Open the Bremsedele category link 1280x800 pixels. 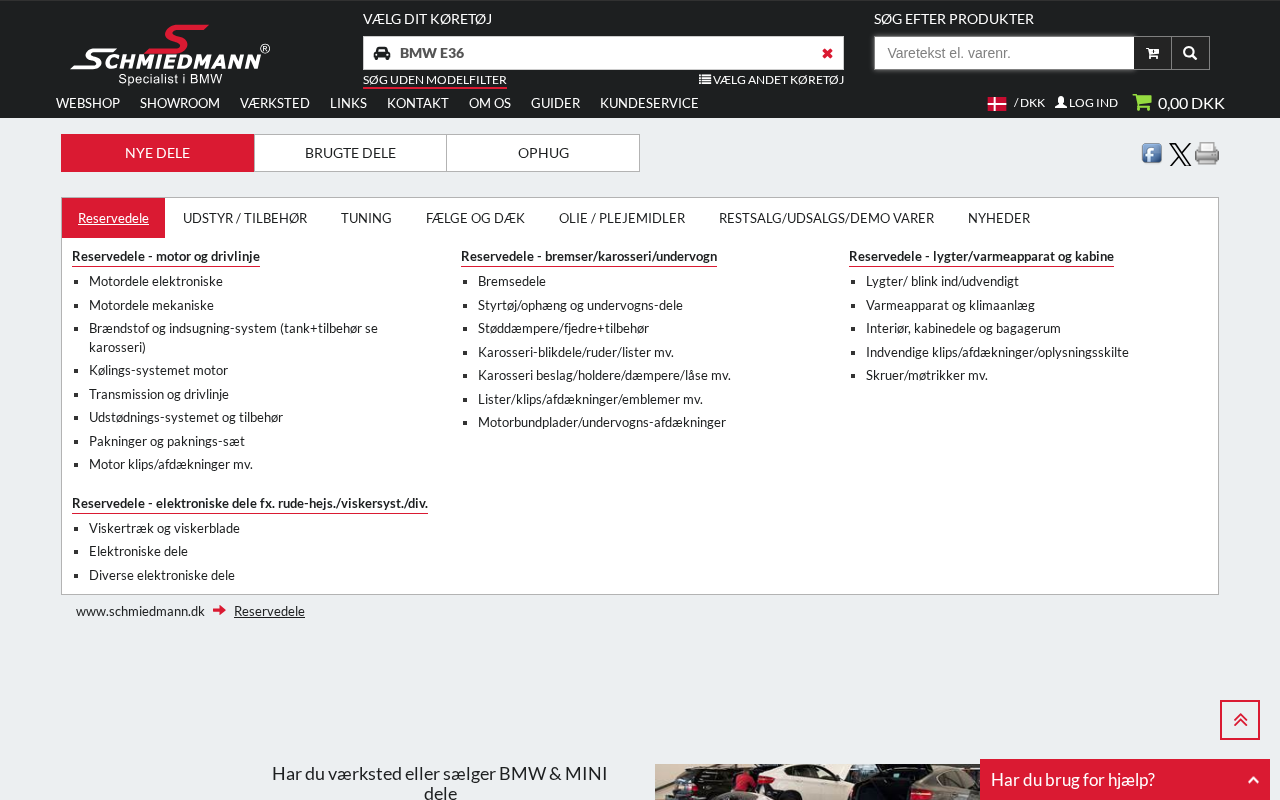(x=512, y=282)
